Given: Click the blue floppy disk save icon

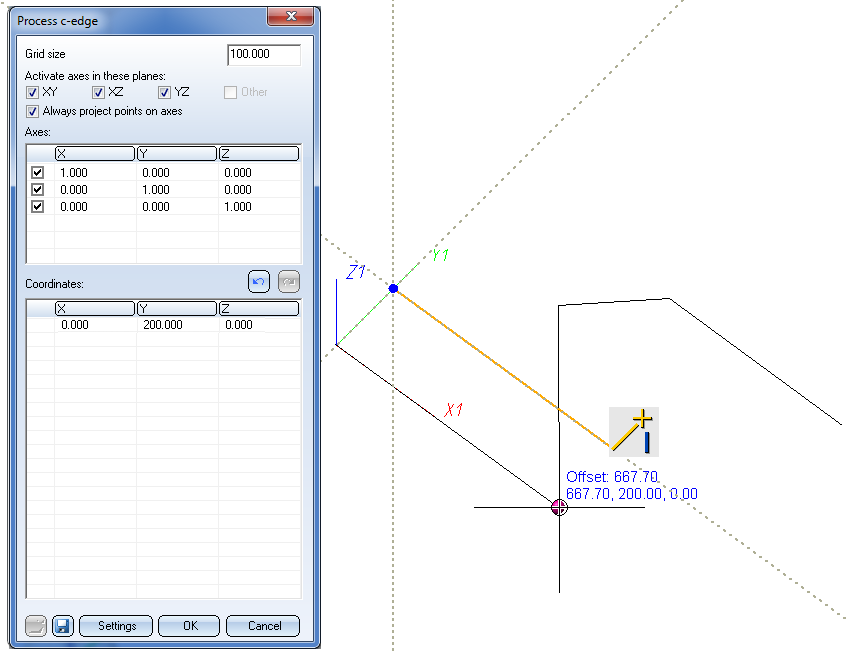Looking at the screenshot, I should point(62,626).
